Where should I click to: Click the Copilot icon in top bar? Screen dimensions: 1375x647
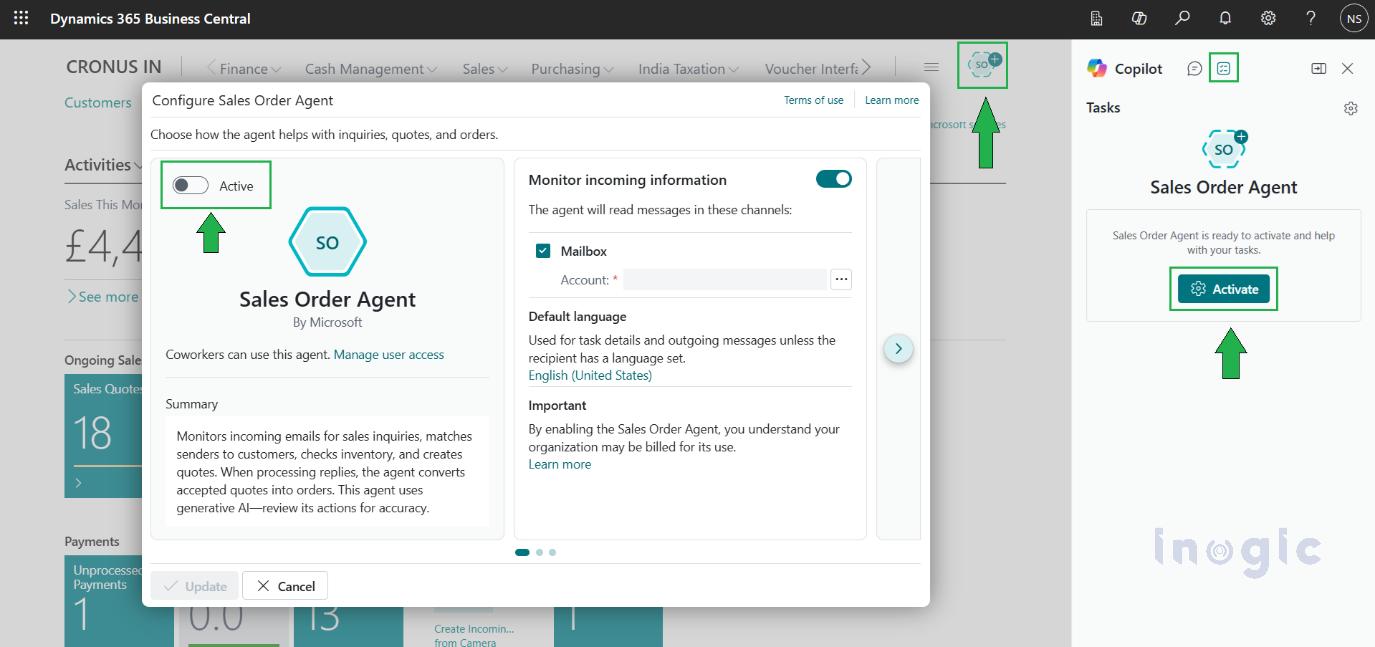[x=1139, y=18]
